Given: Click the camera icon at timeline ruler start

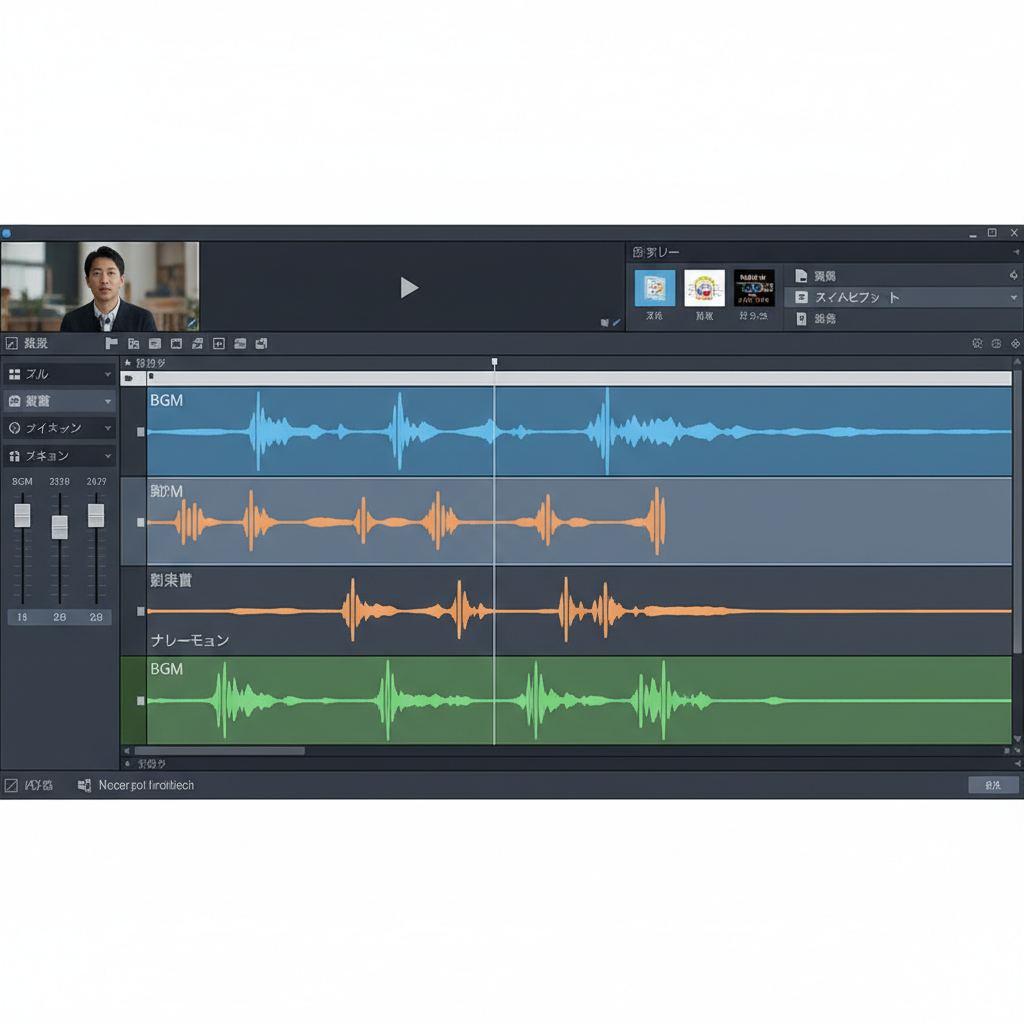Looking at the screenshot, I should (129, 378).
